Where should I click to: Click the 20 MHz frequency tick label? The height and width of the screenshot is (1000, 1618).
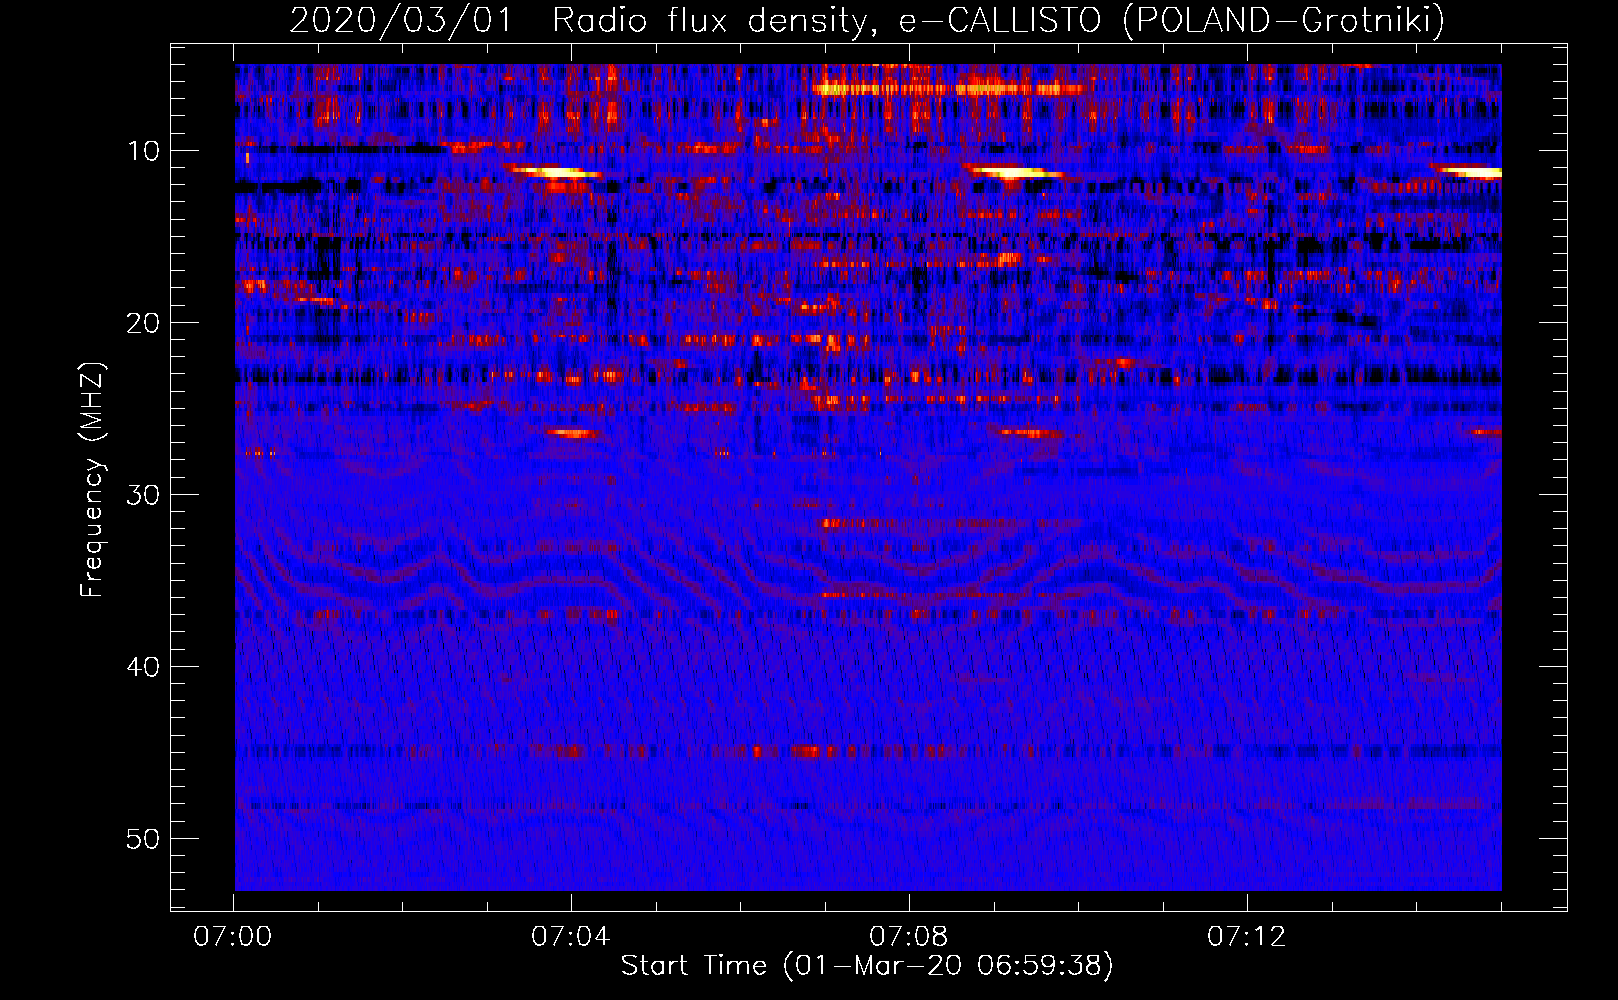click(144, 323)
